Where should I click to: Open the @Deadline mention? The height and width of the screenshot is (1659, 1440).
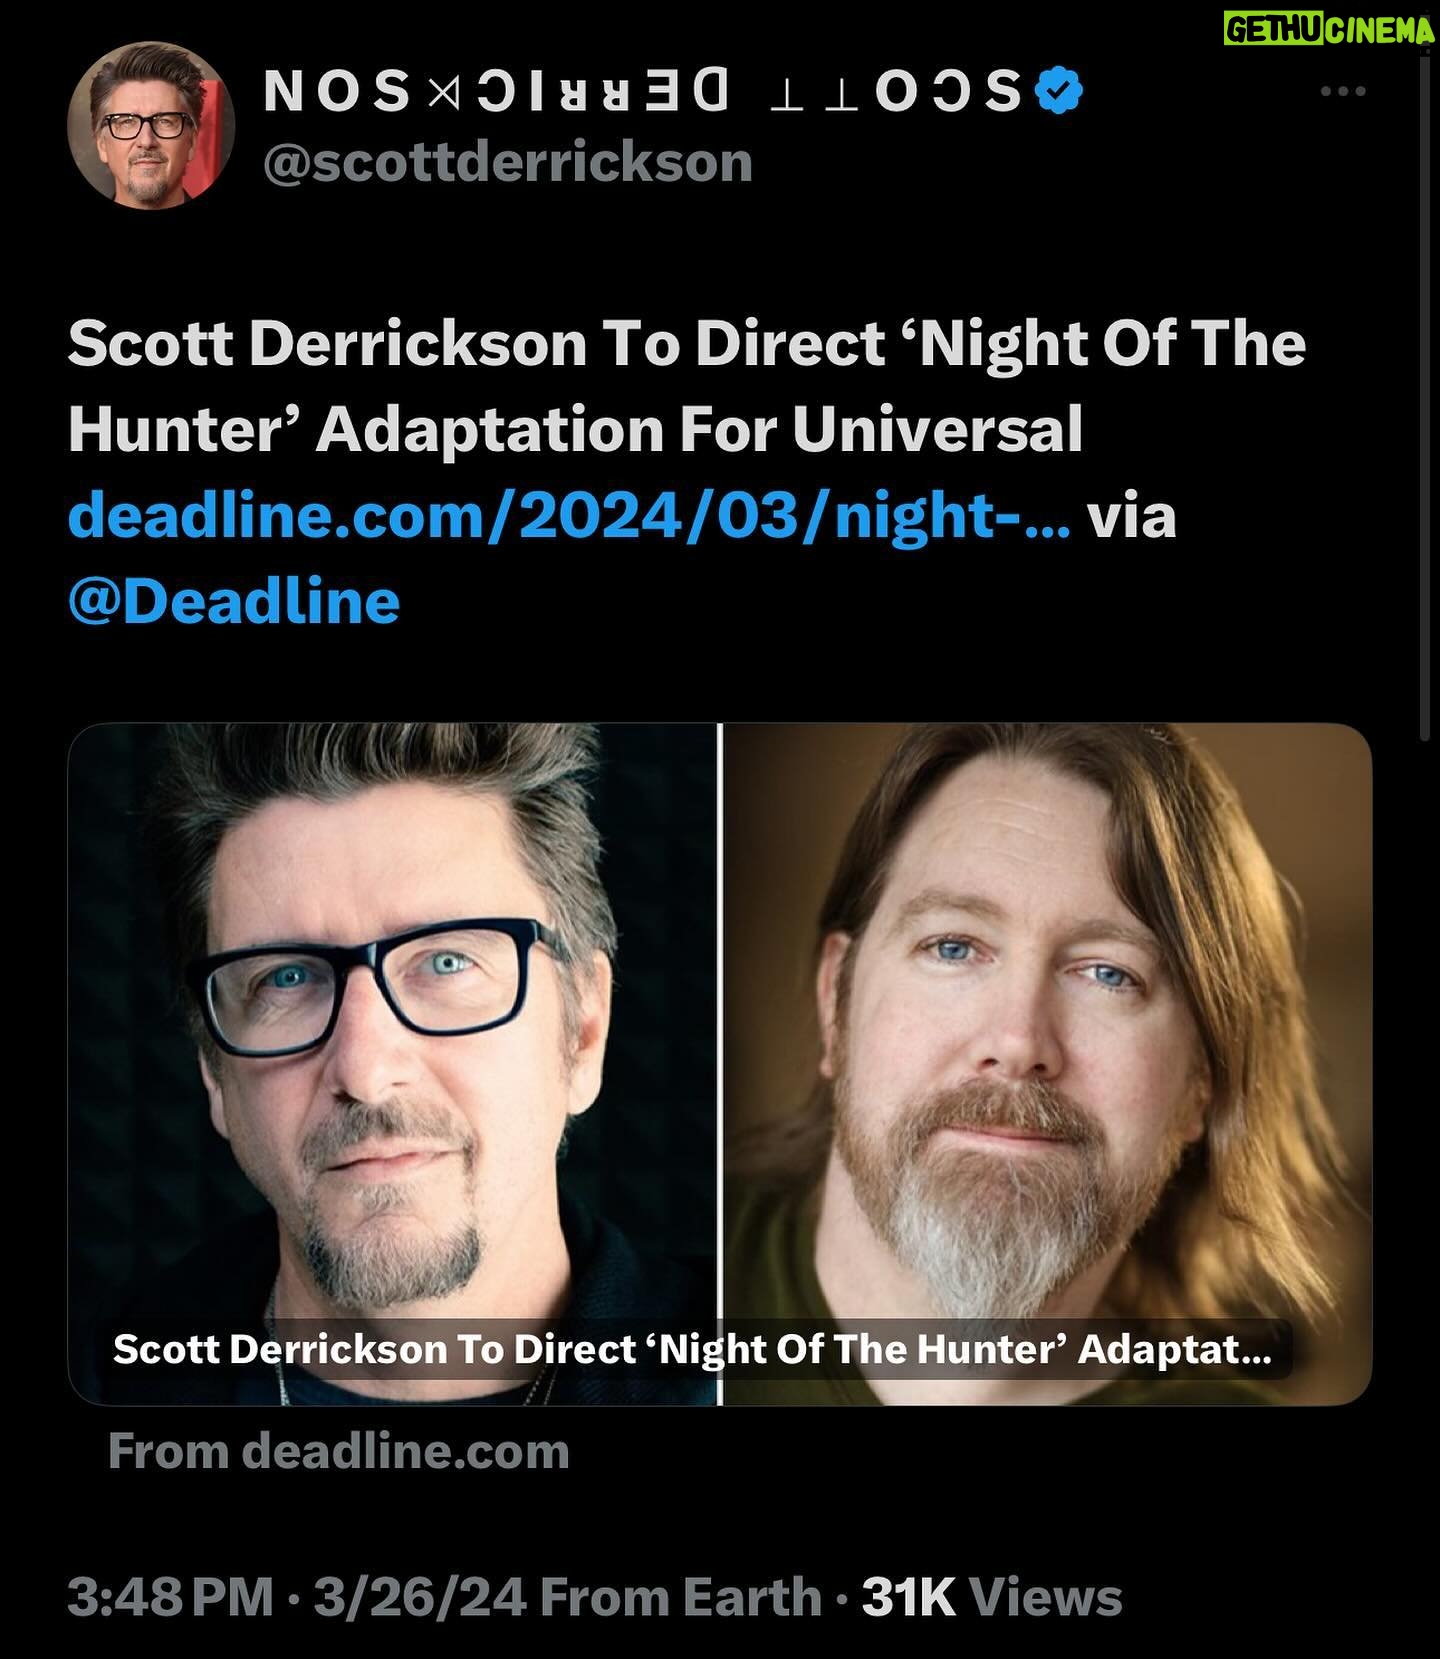[x=234, y=601]
